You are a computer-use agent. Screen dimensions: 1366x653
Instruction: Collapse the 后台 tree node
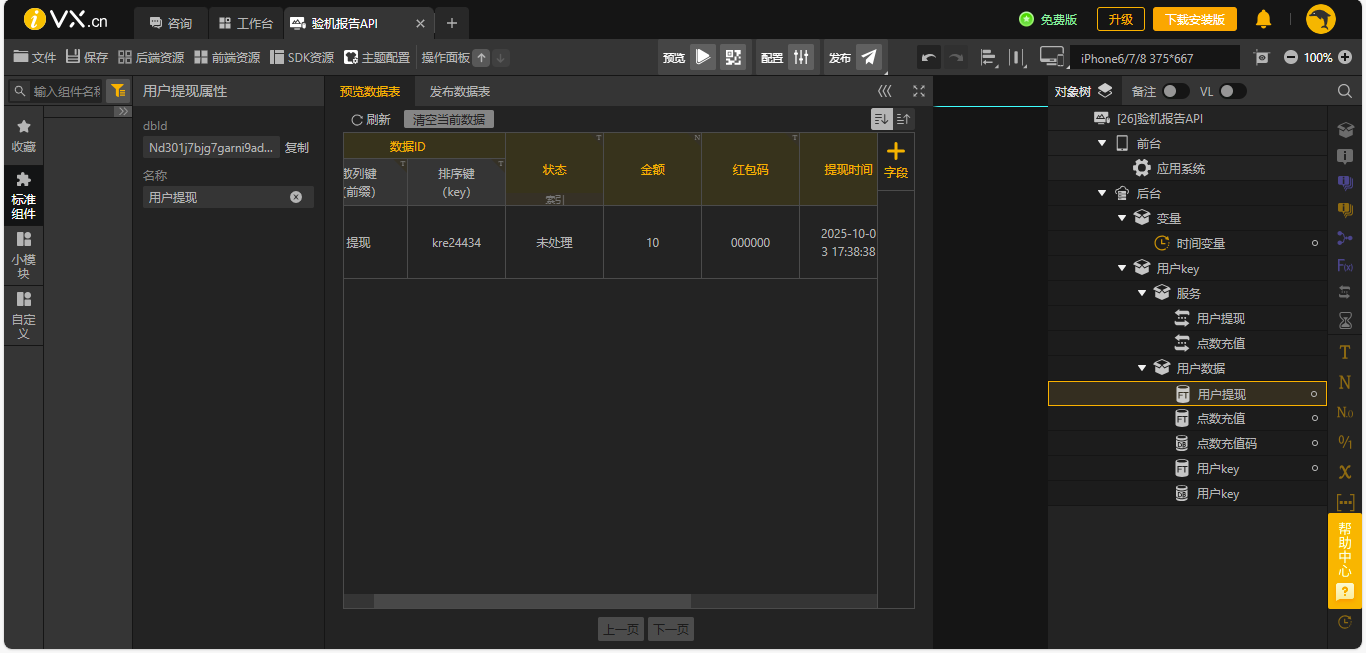coord(1102,193)
